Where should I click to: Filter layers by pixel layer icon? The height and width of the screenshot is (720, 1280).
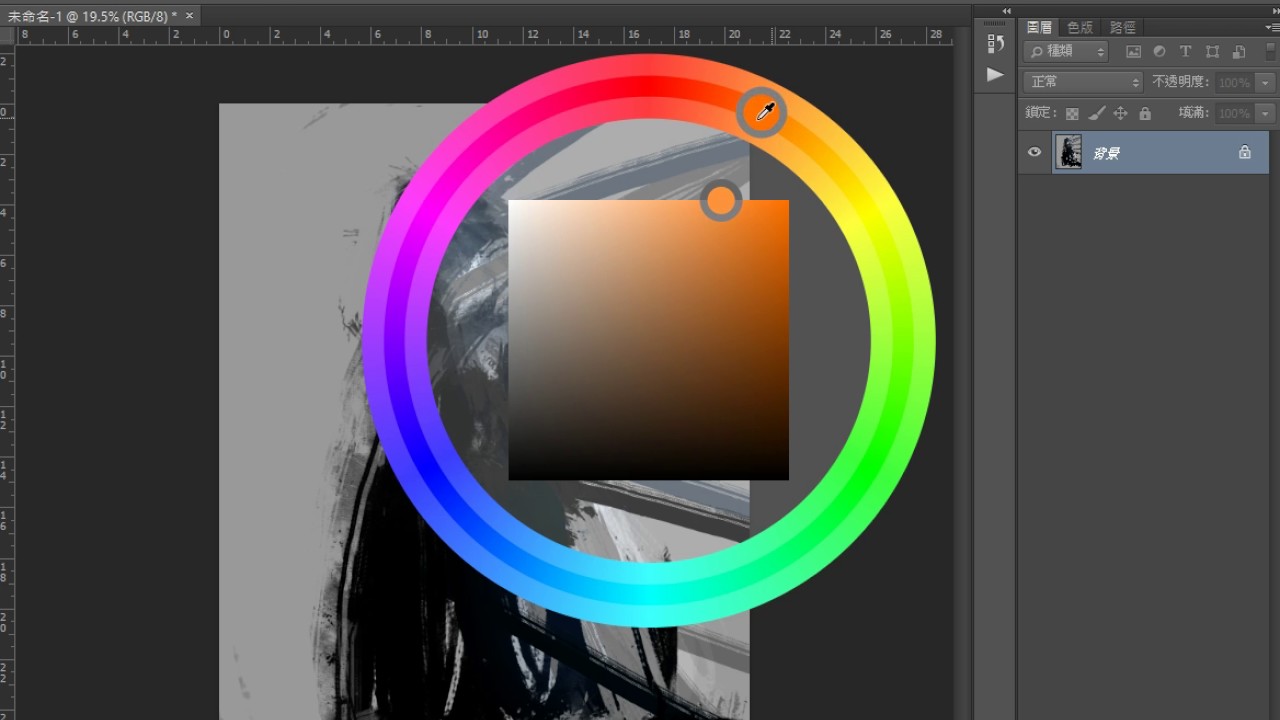1133,52
